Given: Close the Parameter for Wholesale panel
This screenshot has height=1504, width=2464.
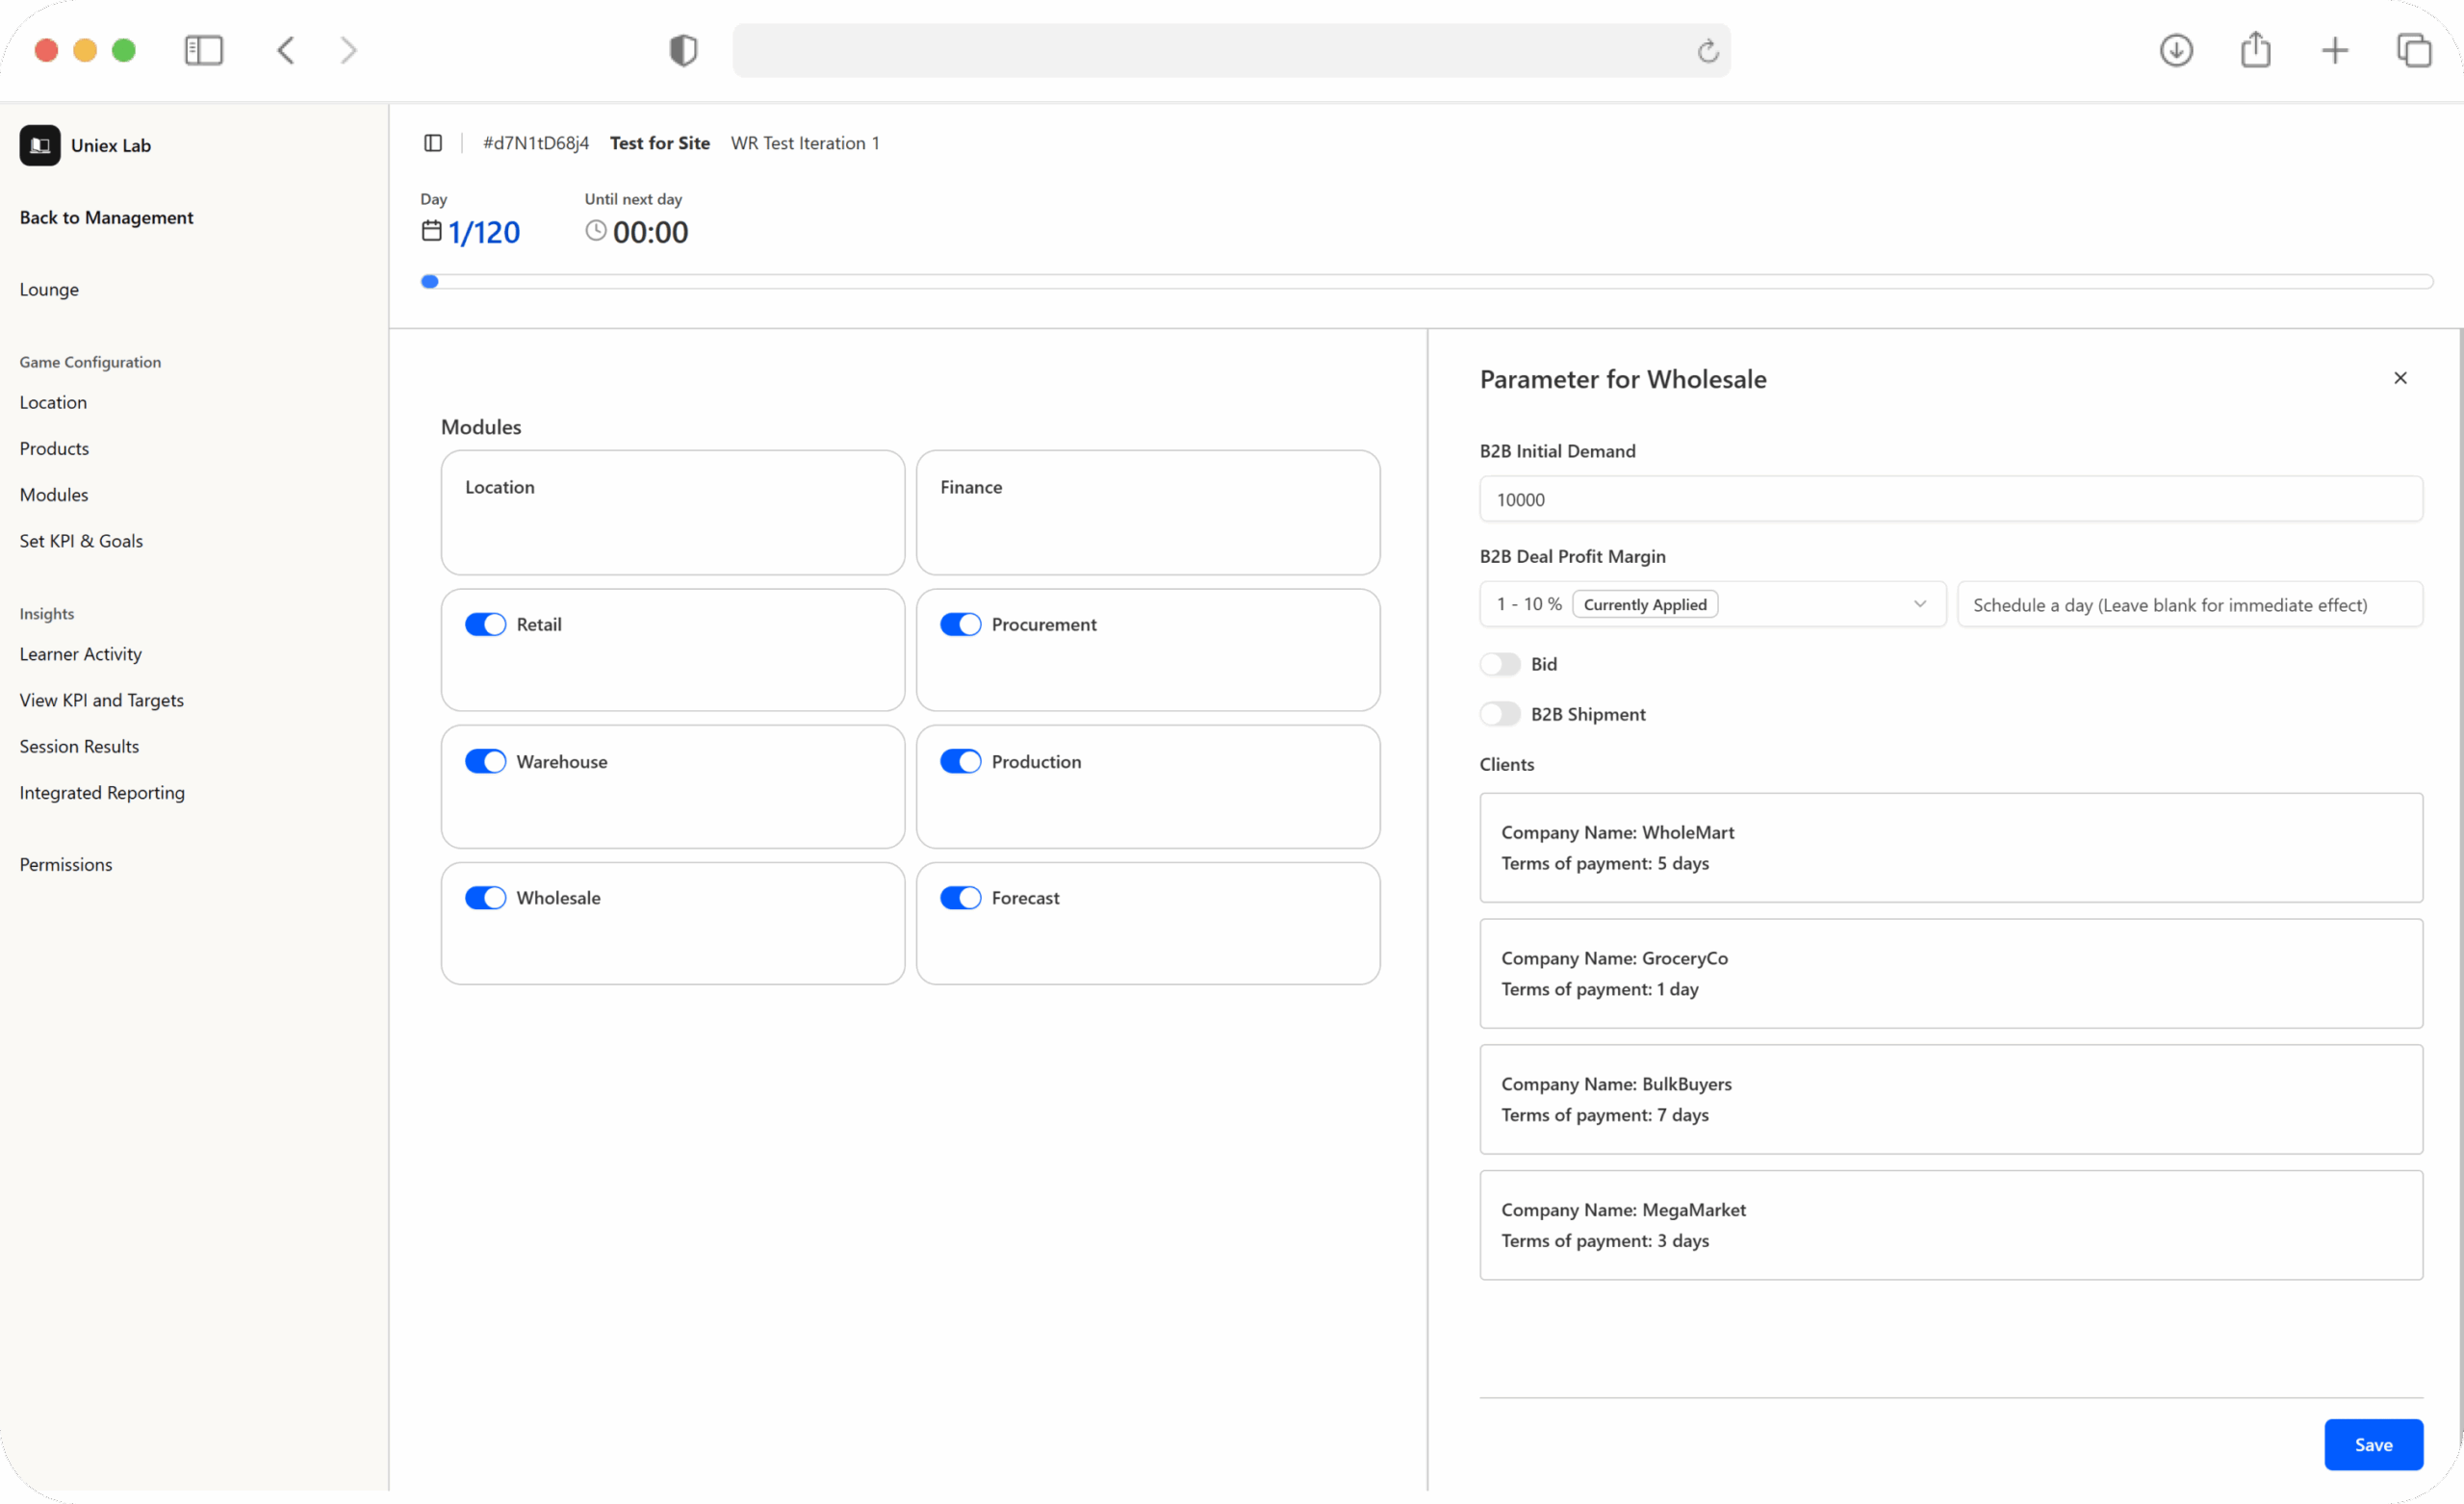Looking at the screenshot, I should tap(2400, 378).
